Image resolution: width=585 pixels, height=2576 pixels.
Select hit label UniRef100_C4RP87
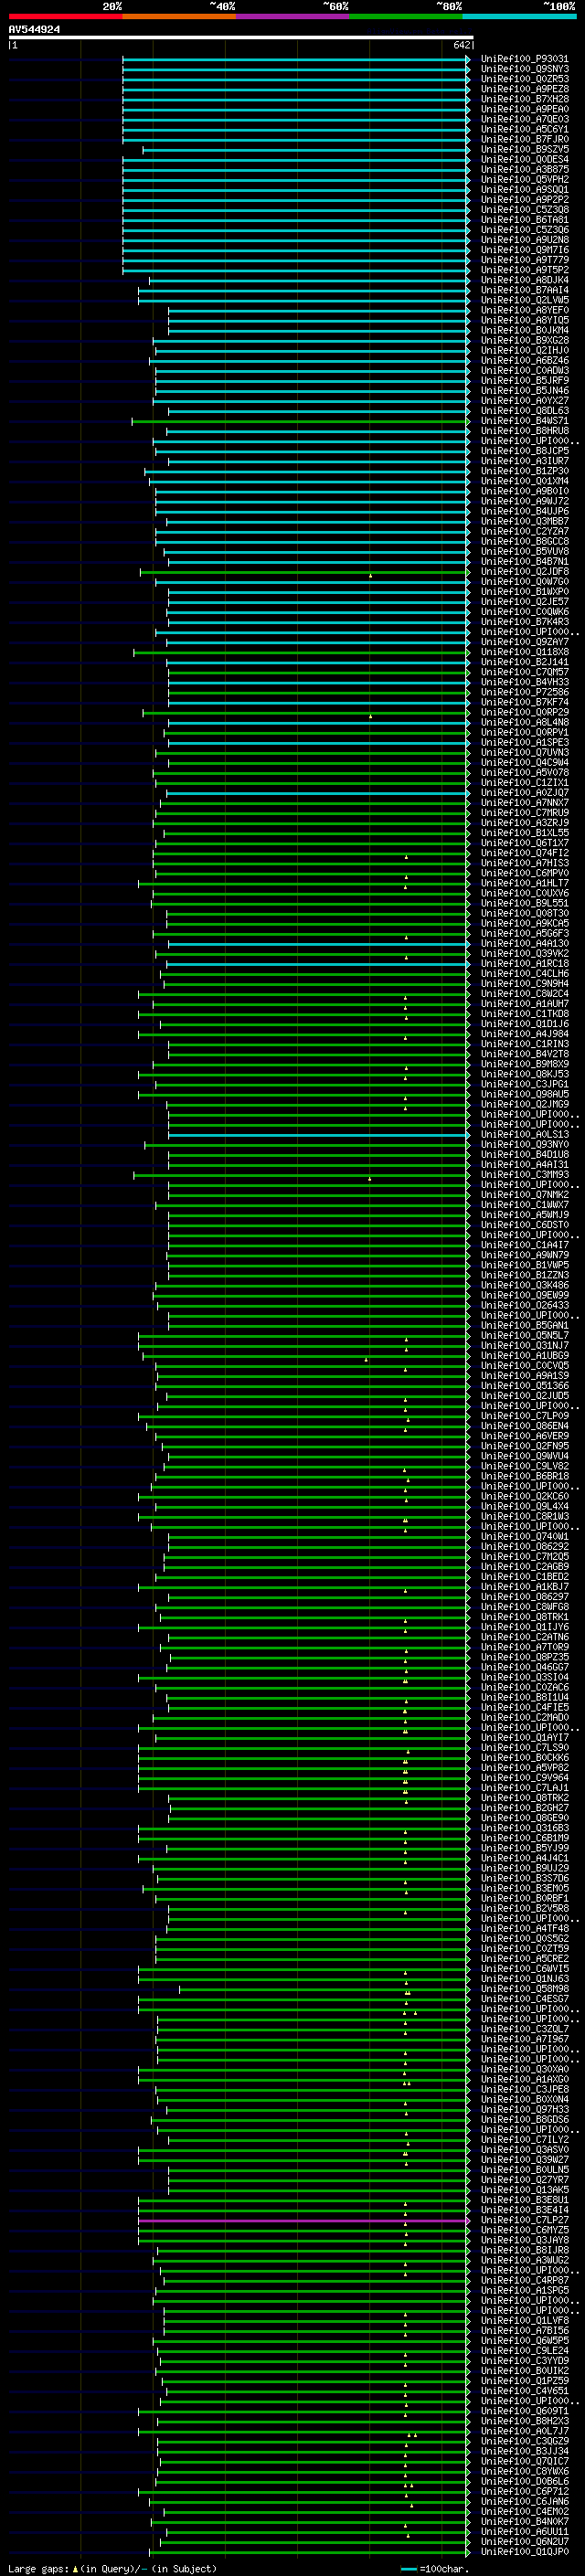point(524,2280)
